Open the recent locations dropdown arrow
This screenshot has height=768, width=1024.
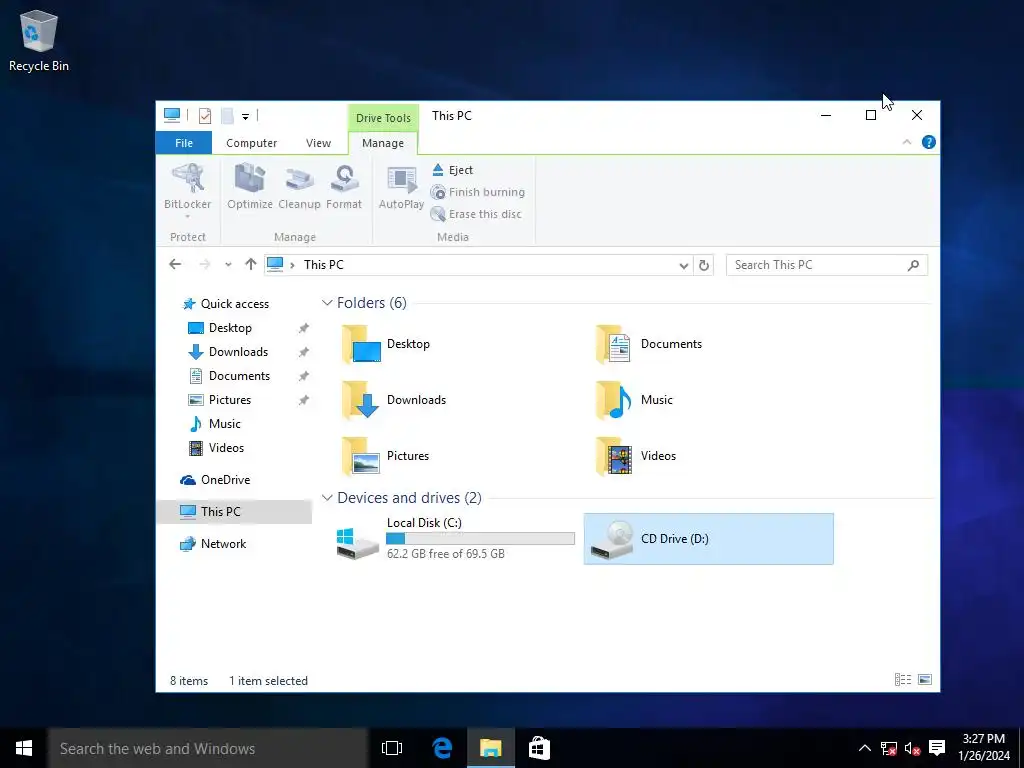(x=228, y=264)
